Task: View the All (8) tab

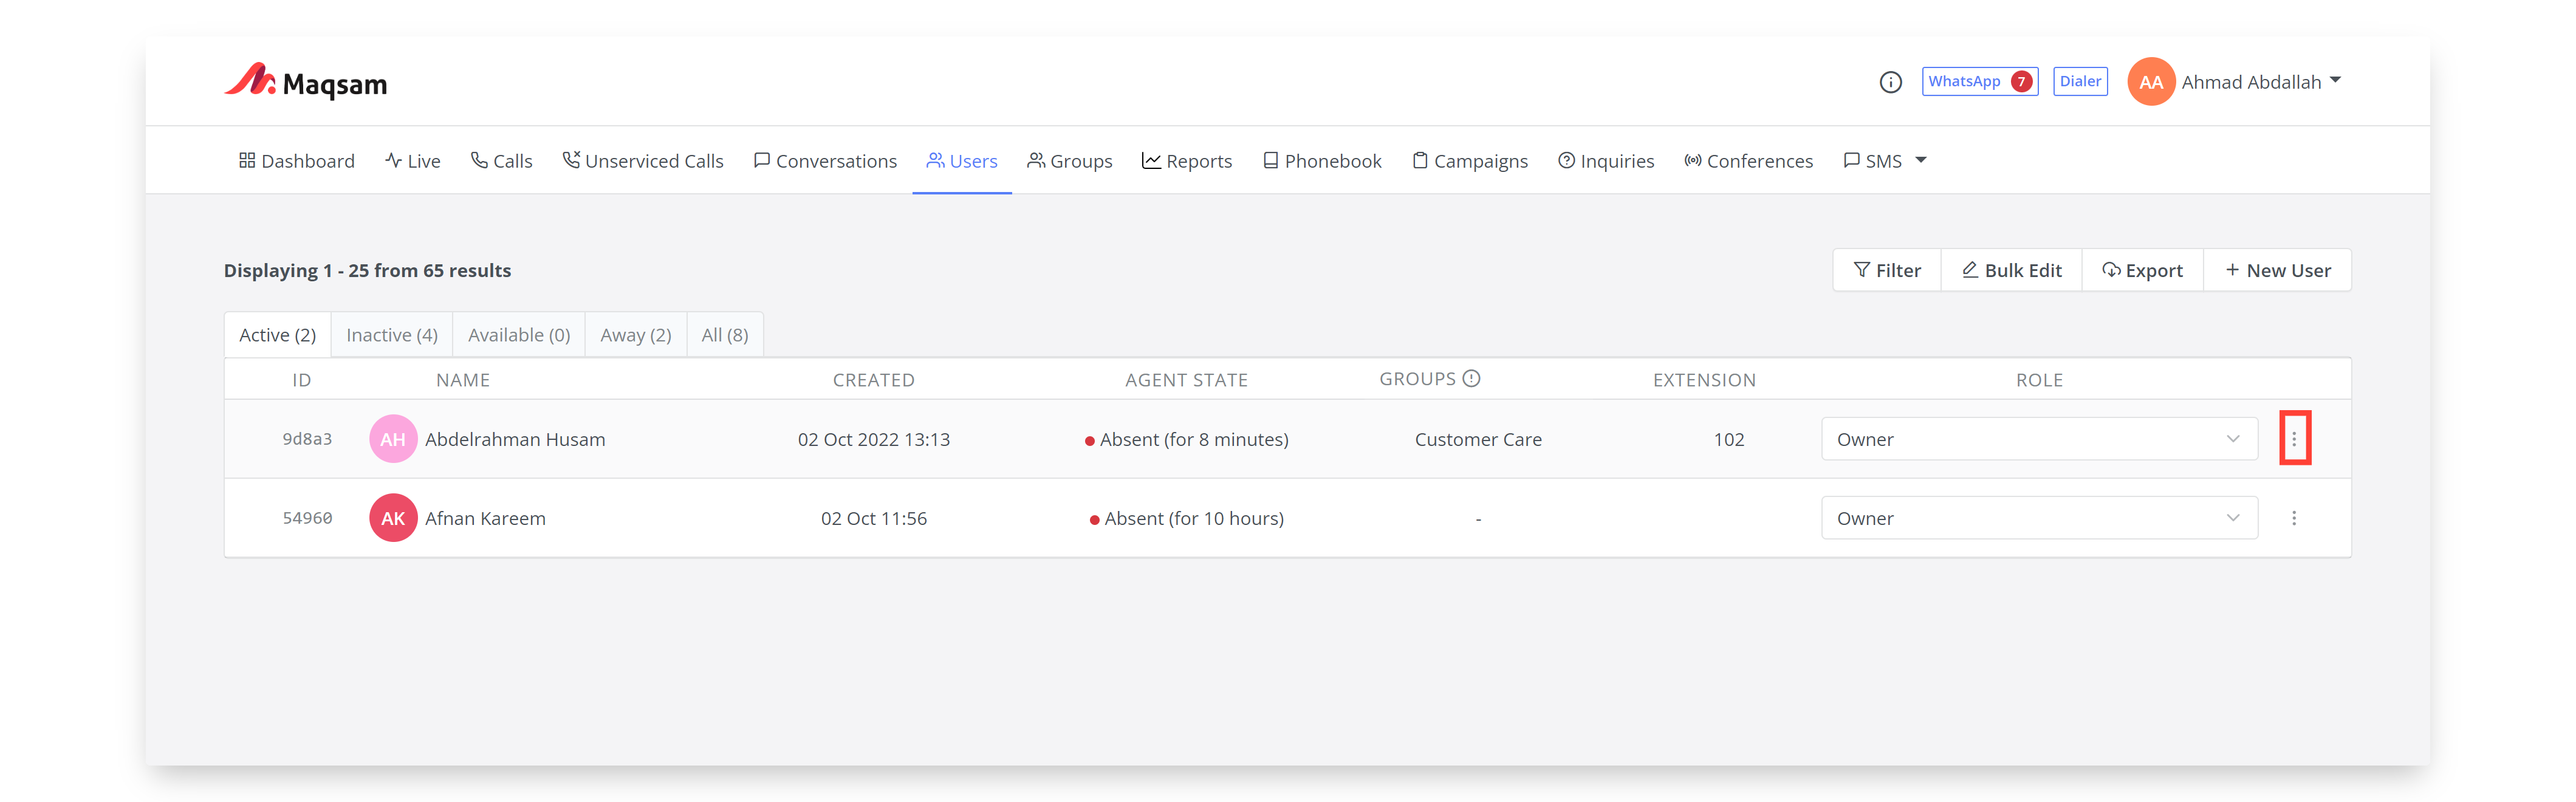Action: pos(725,335)
